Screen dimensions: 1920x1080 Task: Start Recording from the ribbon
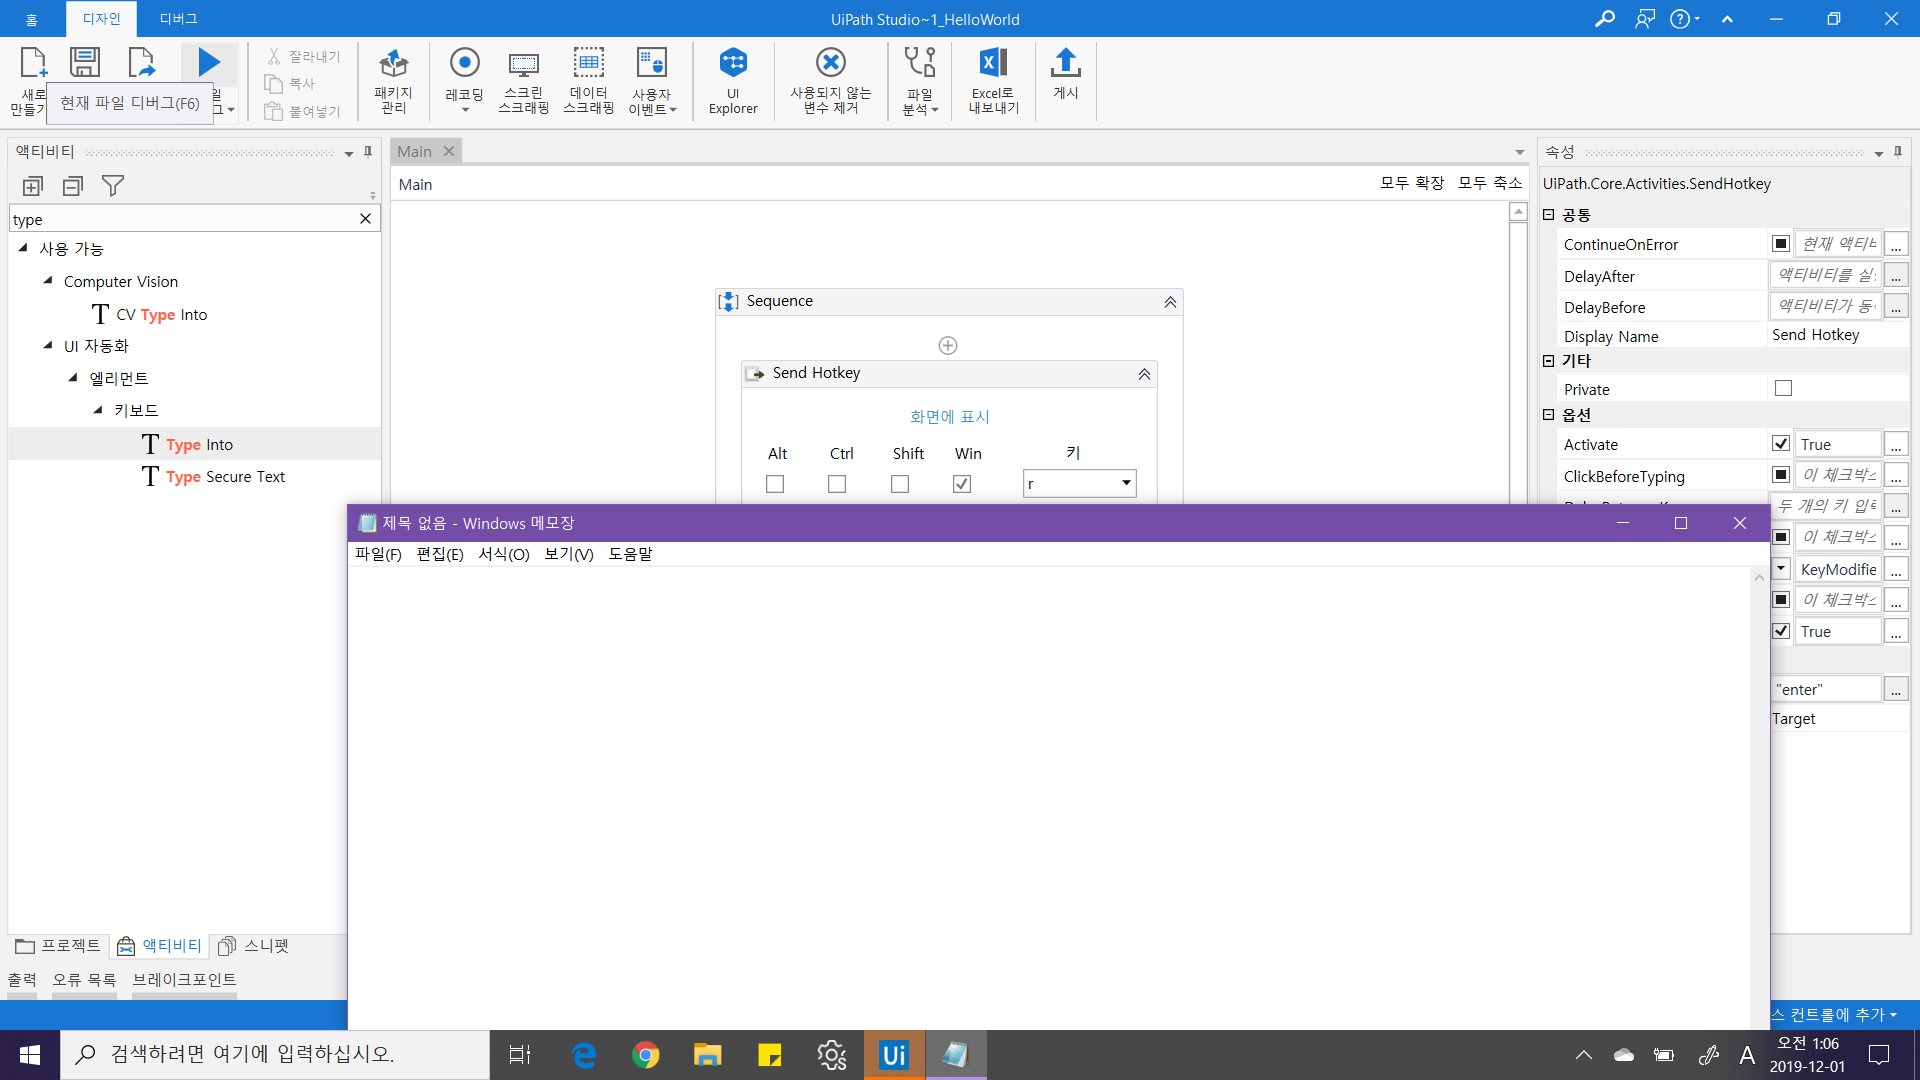click(464, 64)
